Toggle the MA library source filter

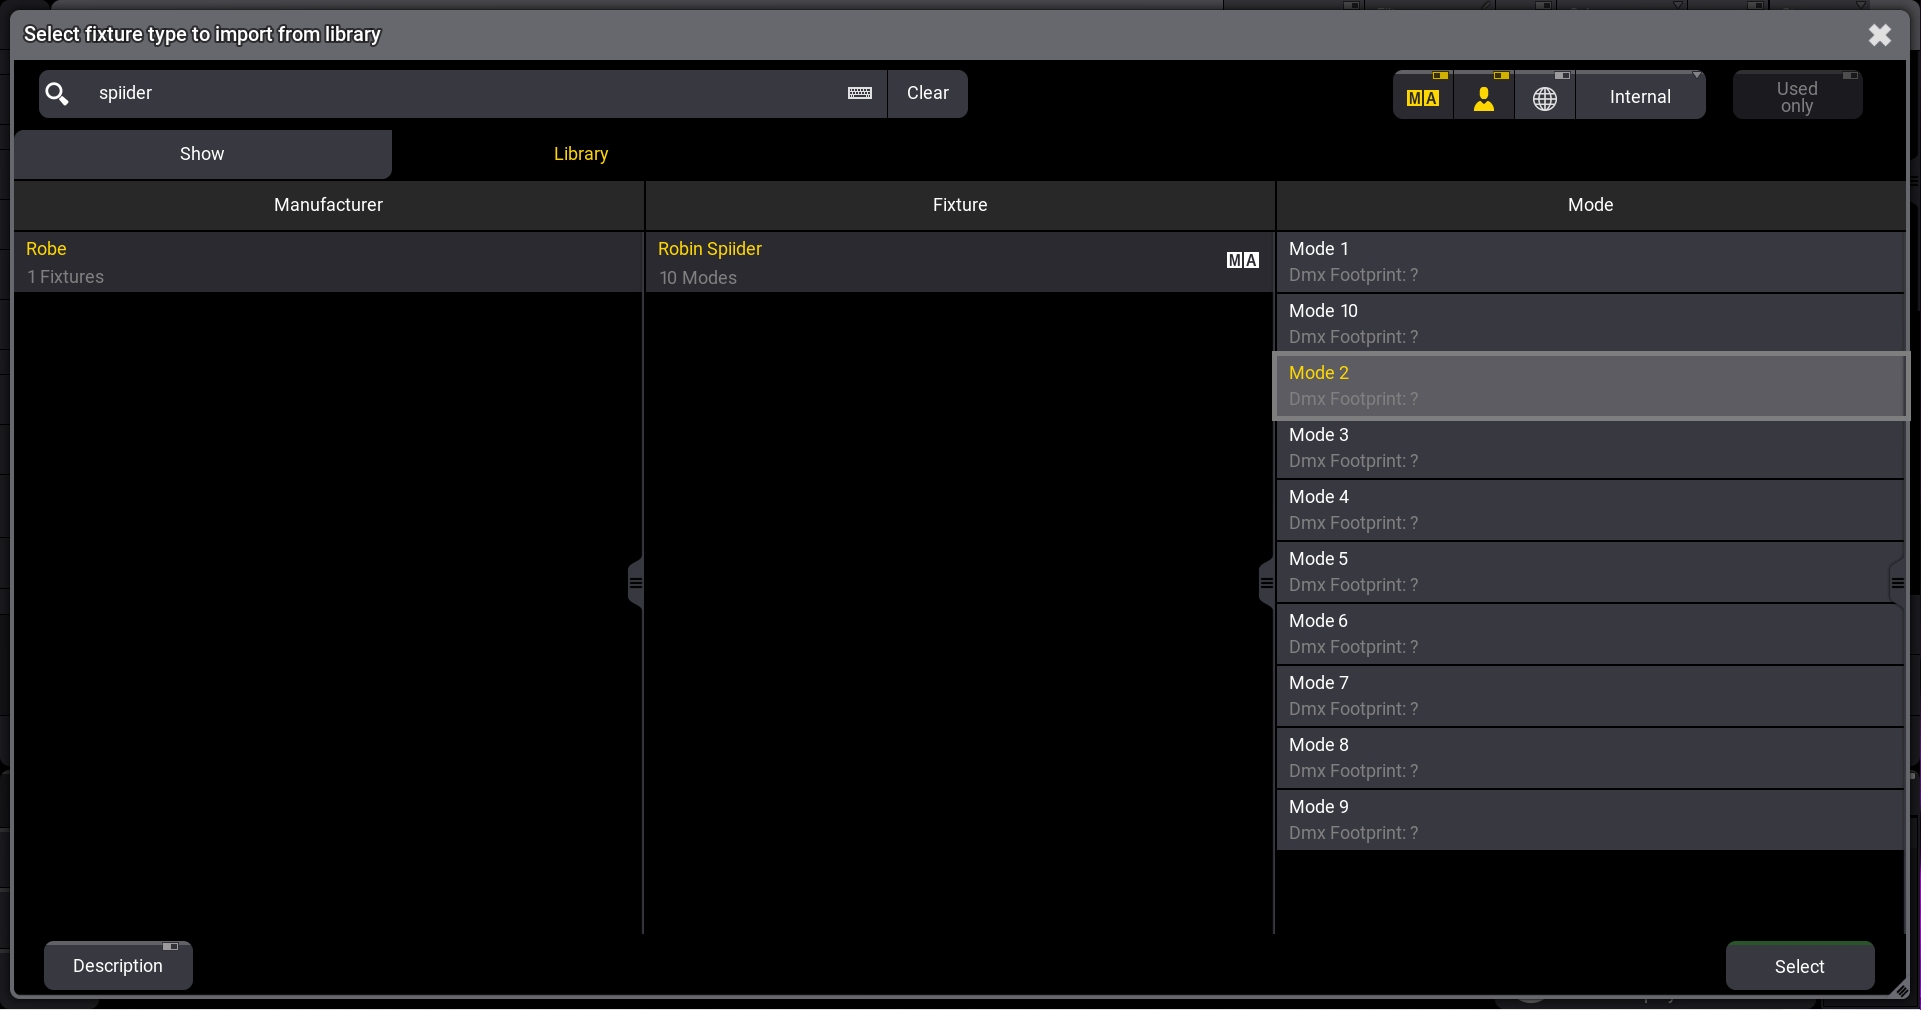1423,96
